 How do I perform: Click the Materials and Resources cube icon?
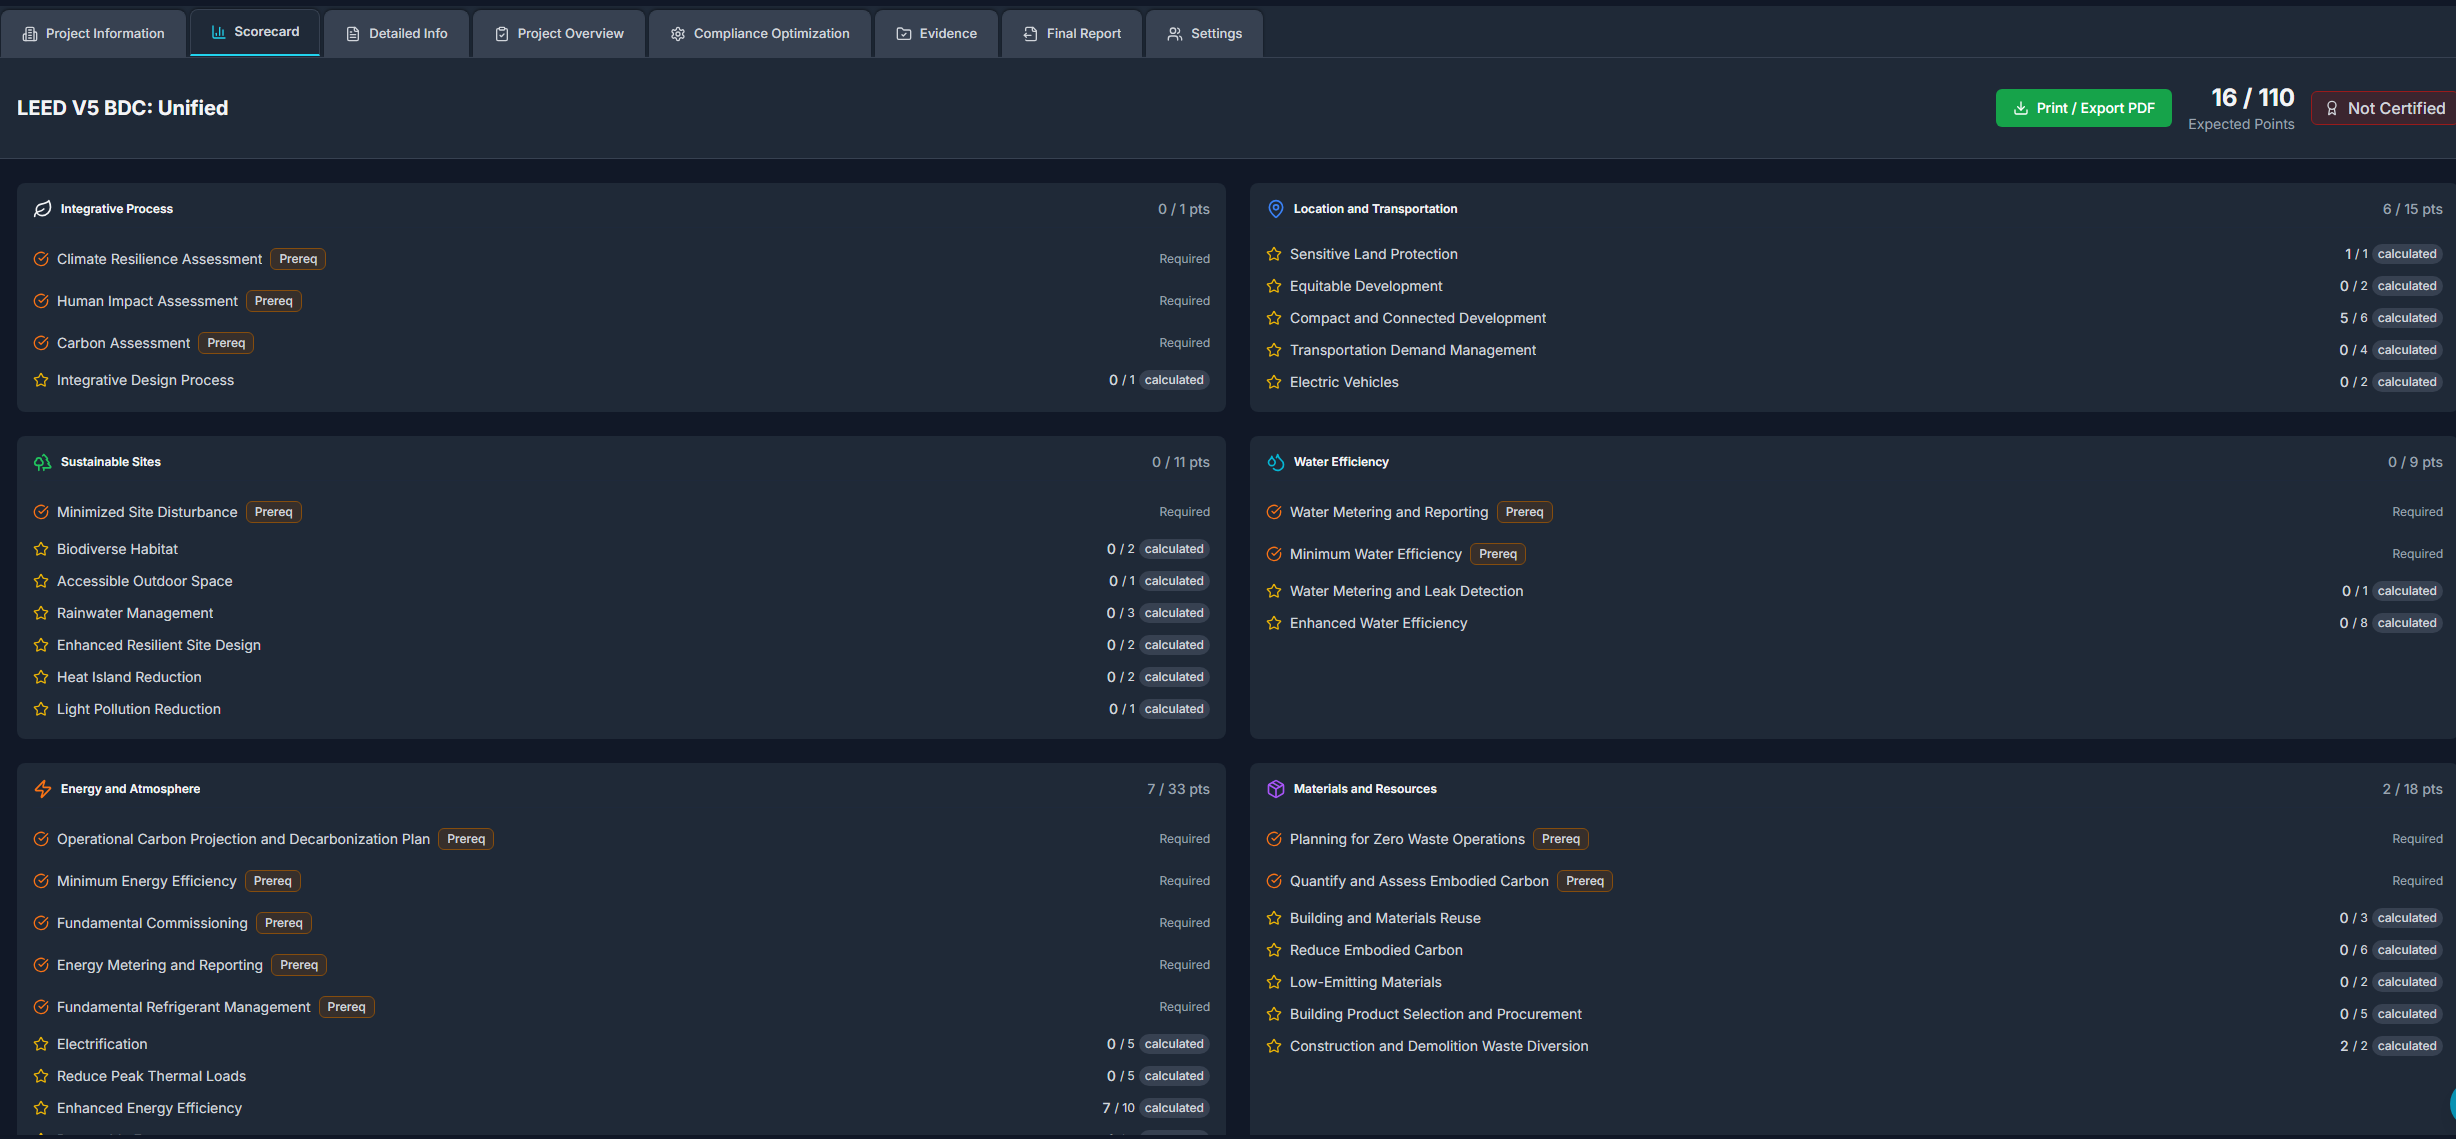1275,788
